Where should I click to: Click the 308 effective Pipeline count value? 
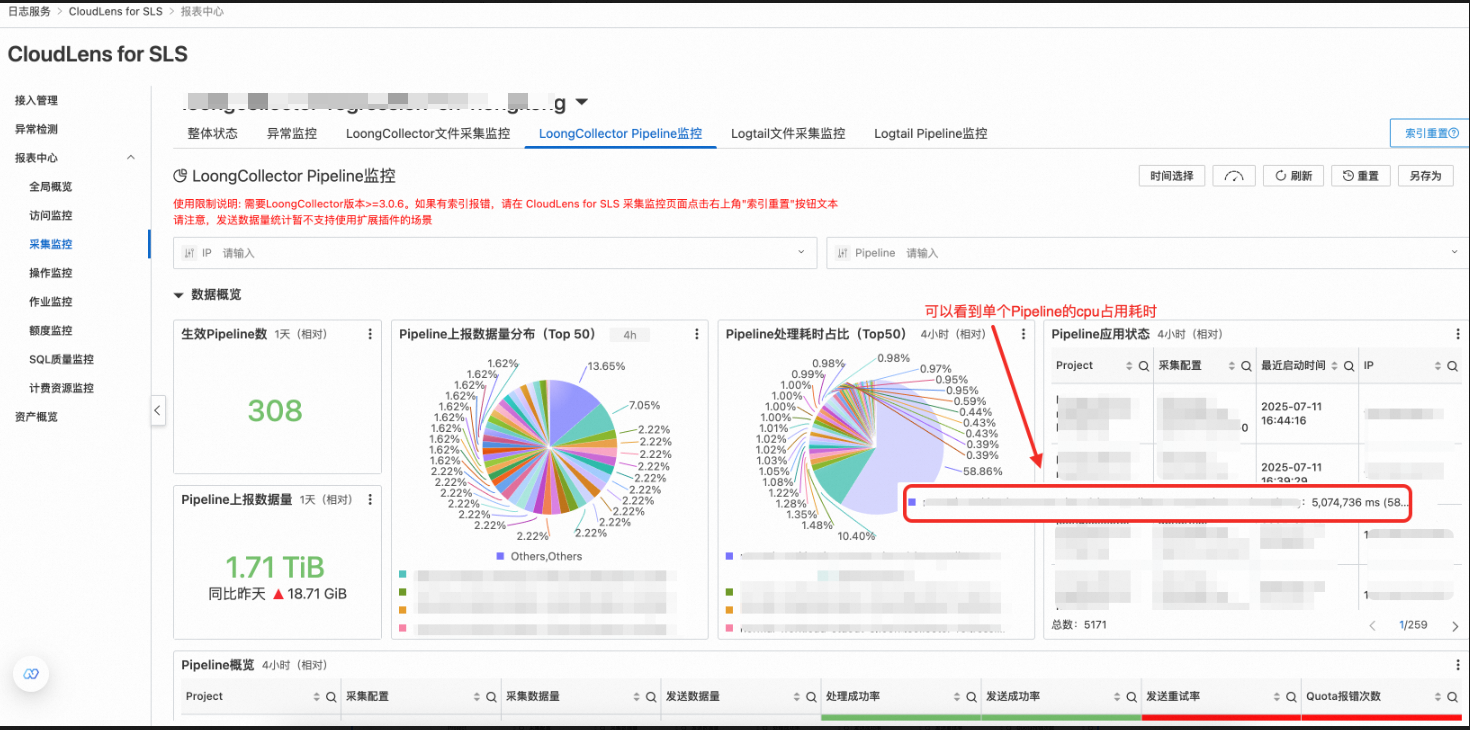[x=275, y=410]
